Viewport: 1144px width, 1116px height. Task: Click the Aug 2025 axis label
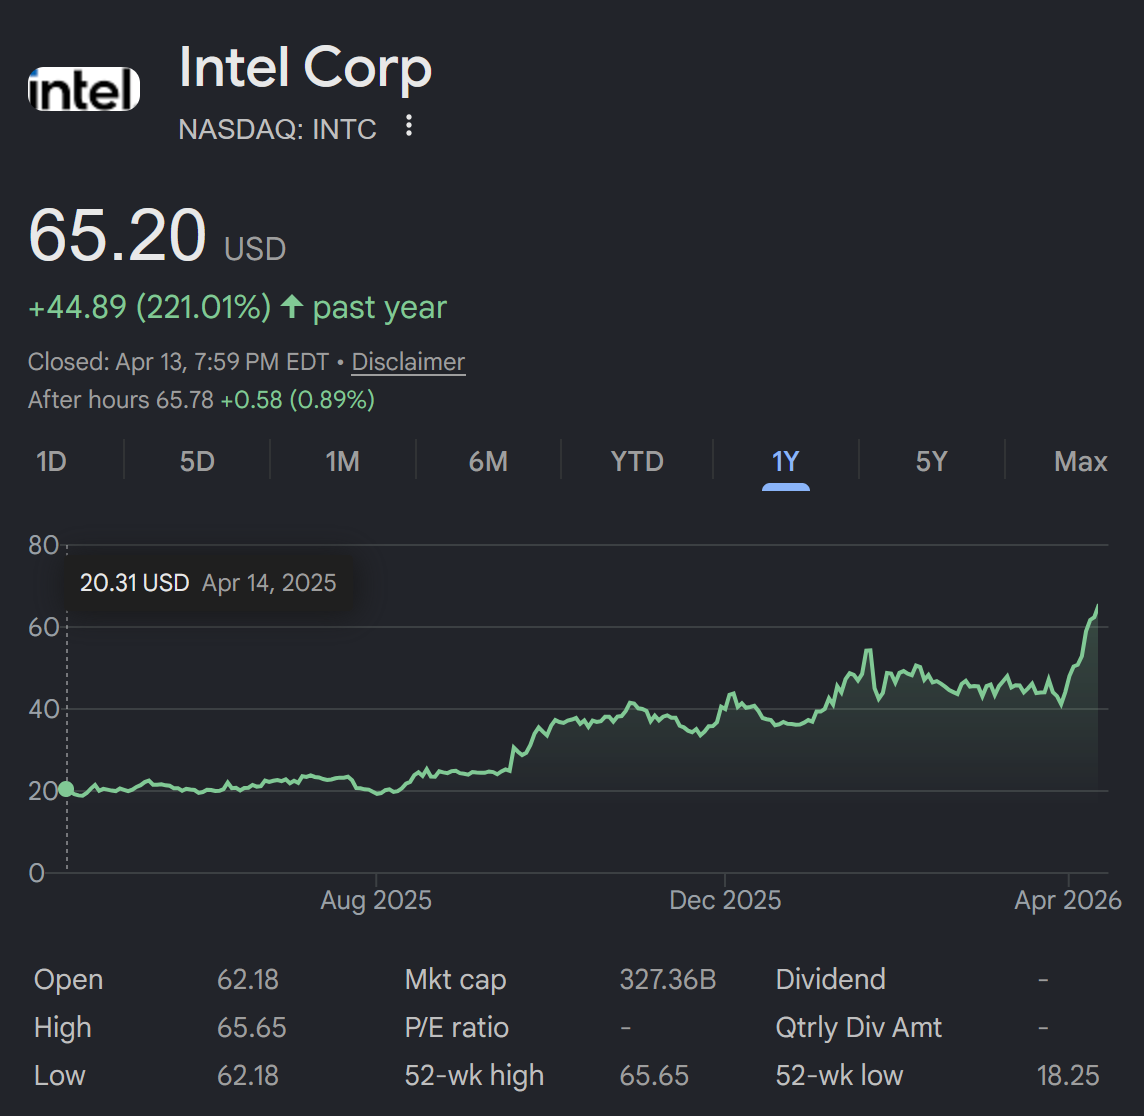[x=376, y=900]
